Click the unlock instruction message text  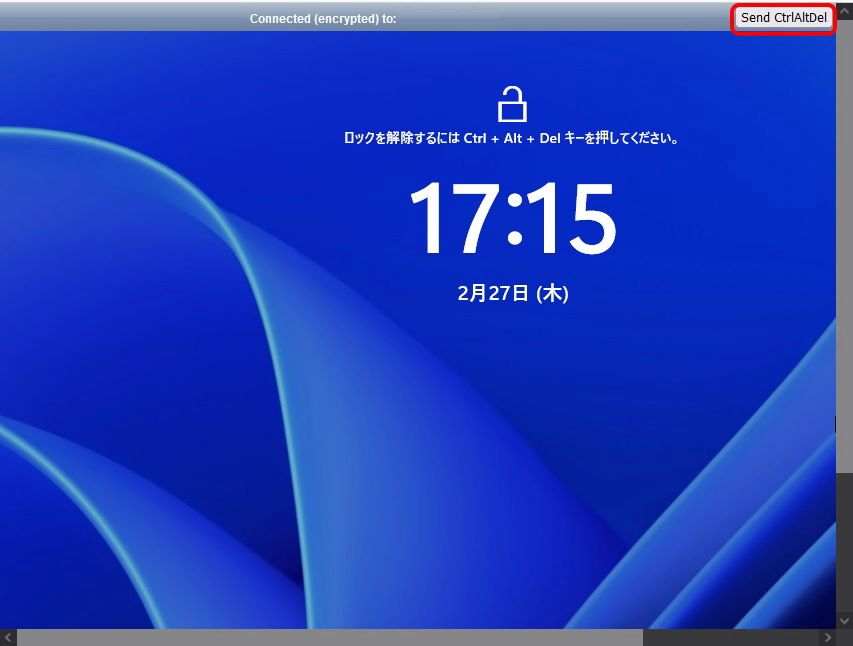coord(513,139)
